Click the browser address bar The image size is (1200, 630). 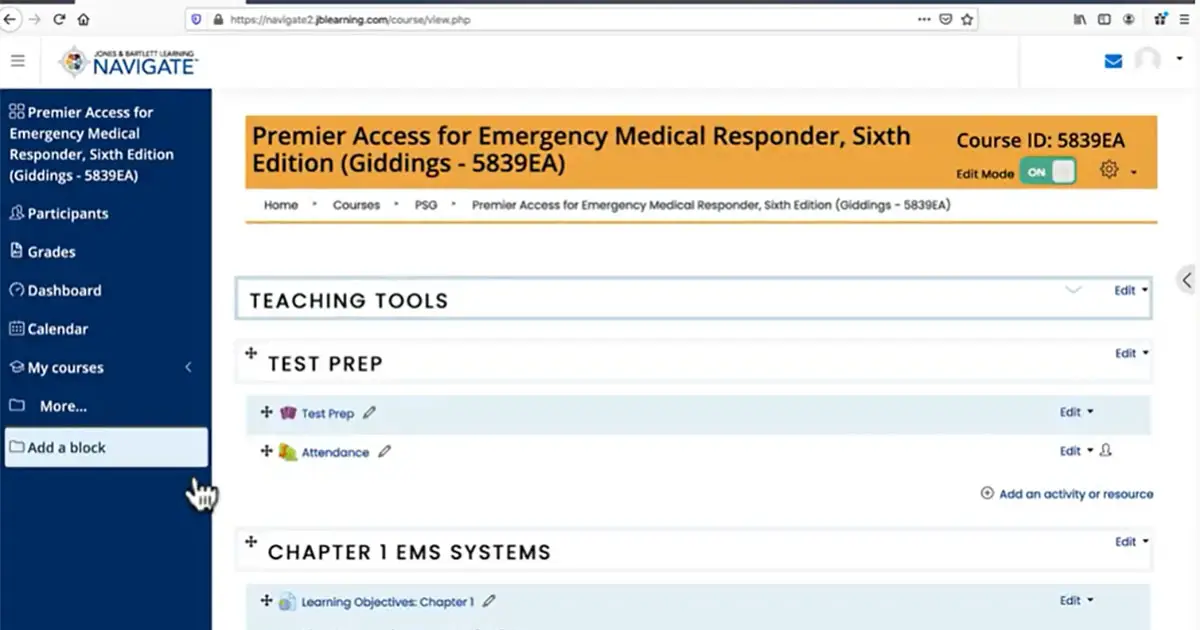tap(560, 19)
